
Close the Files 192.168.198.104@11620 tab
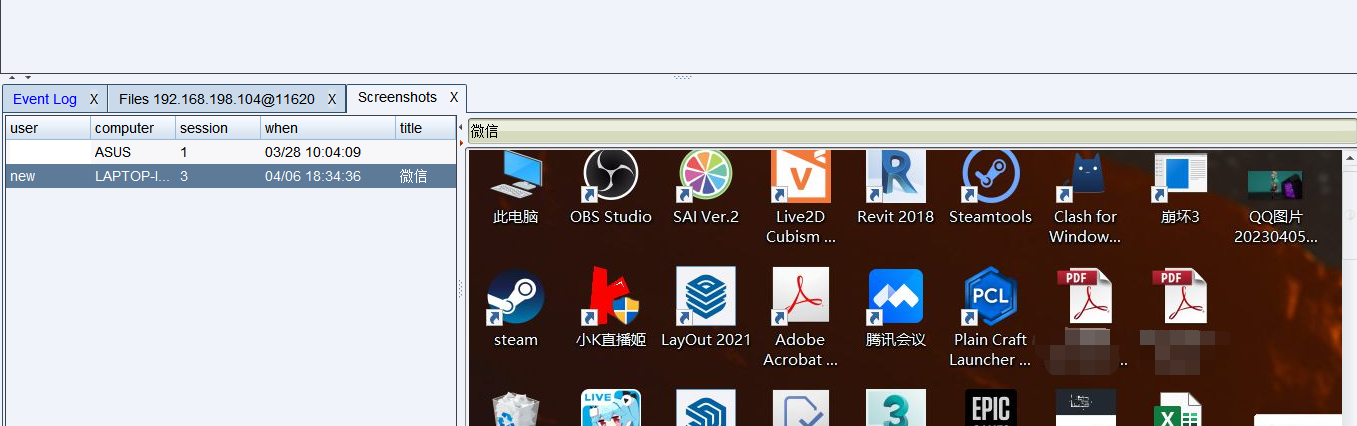click(332, 99)
